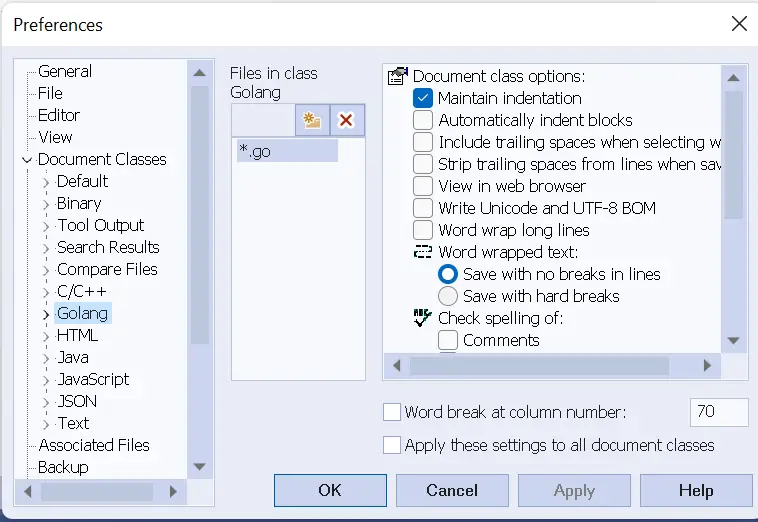Open the View preferences category

coord(55,137)
